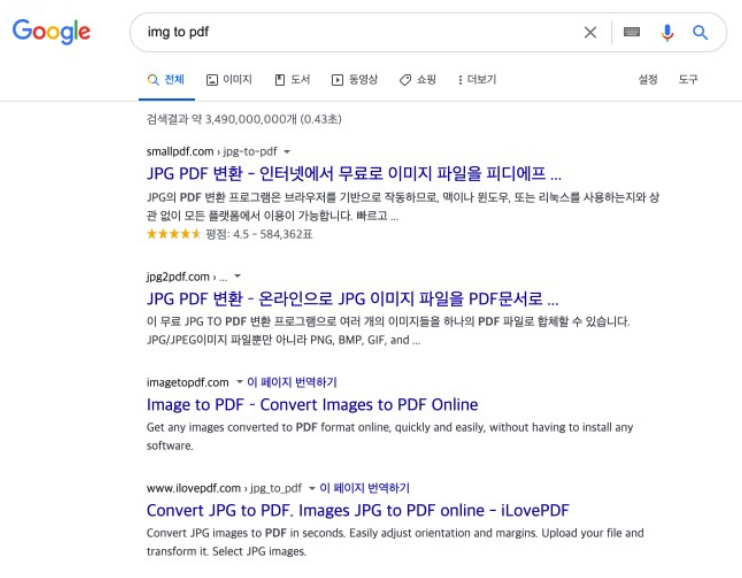Open 도구 search tools
Screen dimensions: 742x578
[688, 80]
